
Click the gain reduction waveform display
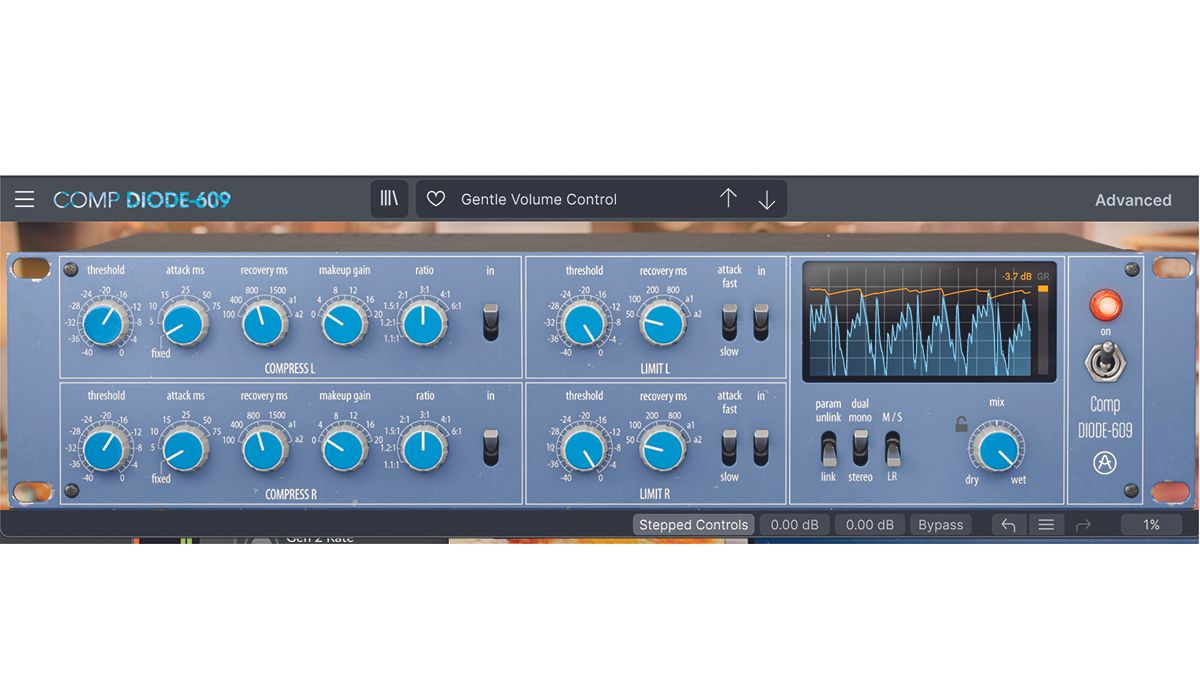[x=918, y=322]
